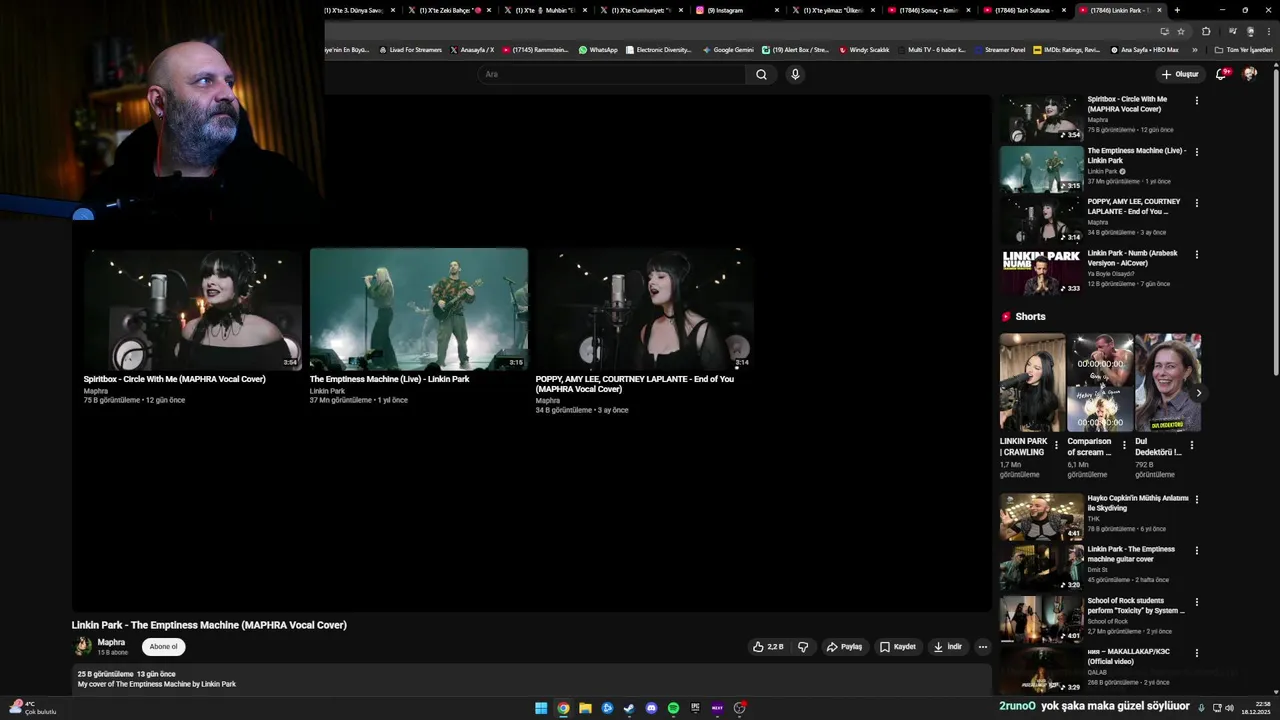Open the options menu for Emptiness machine guitar cover video

(x=1196, y=550)
